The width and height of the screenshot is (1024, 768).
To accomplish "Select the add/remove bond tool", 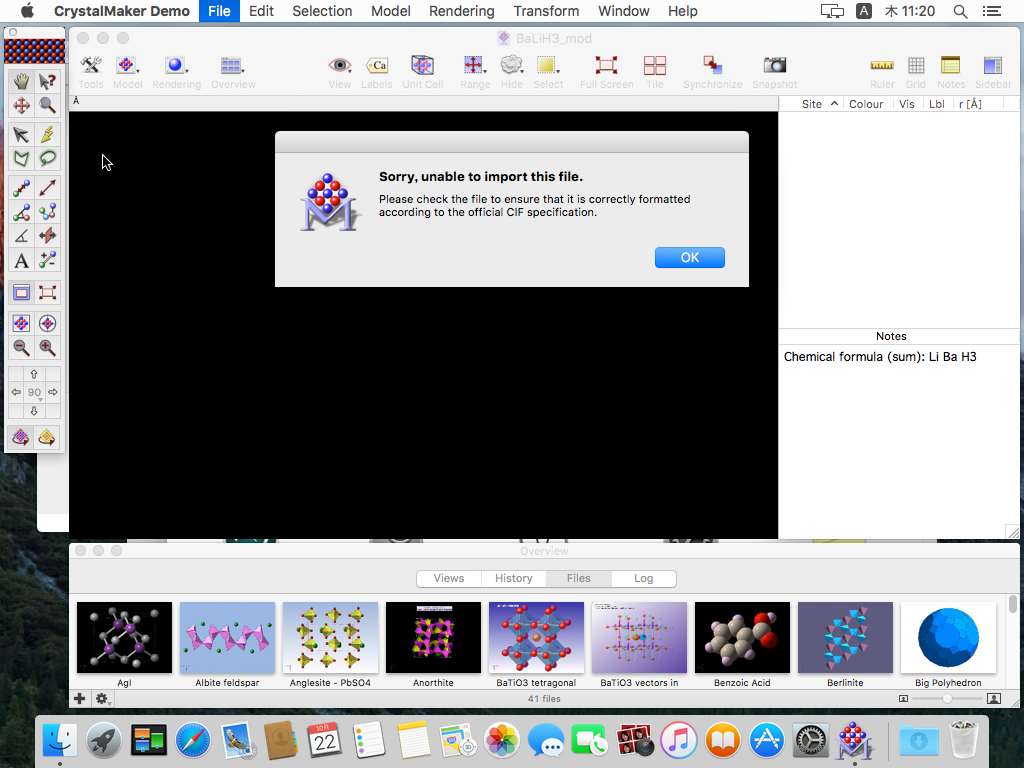I will [47, 261].
